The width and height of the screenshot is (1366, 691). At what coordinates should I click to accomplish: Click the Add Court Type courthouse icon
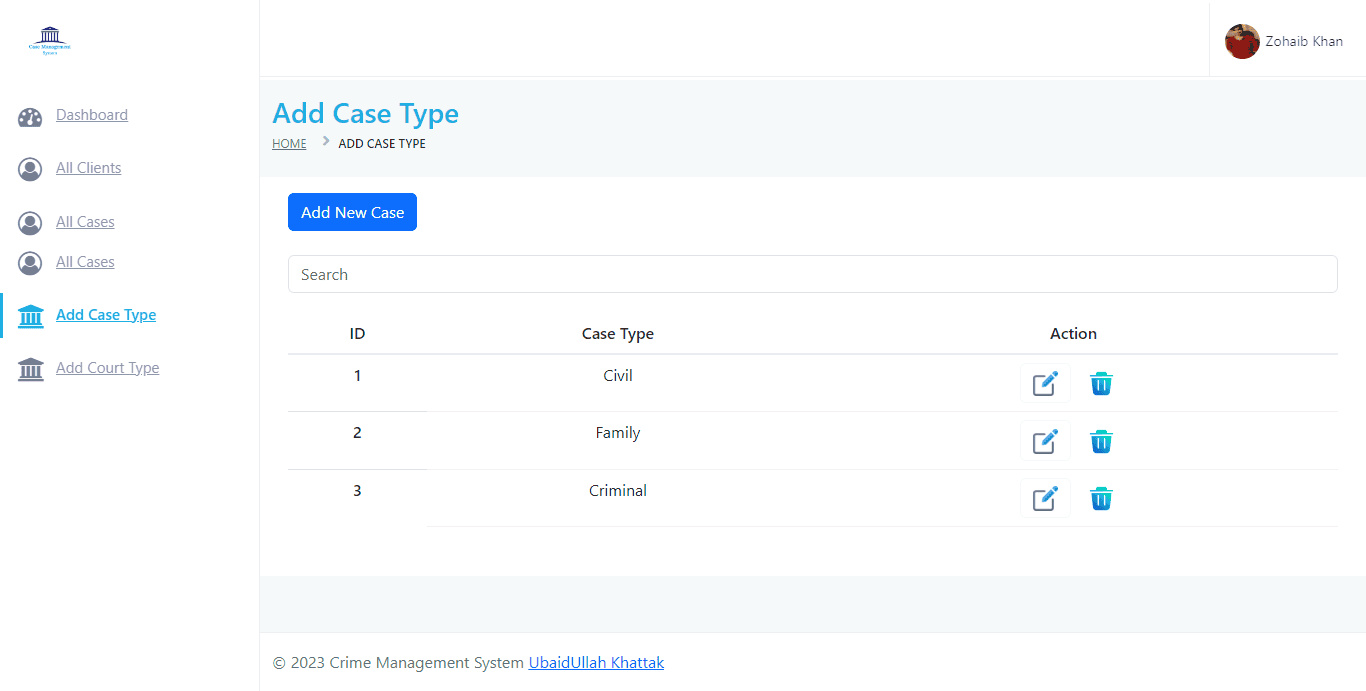click(31, 369)
